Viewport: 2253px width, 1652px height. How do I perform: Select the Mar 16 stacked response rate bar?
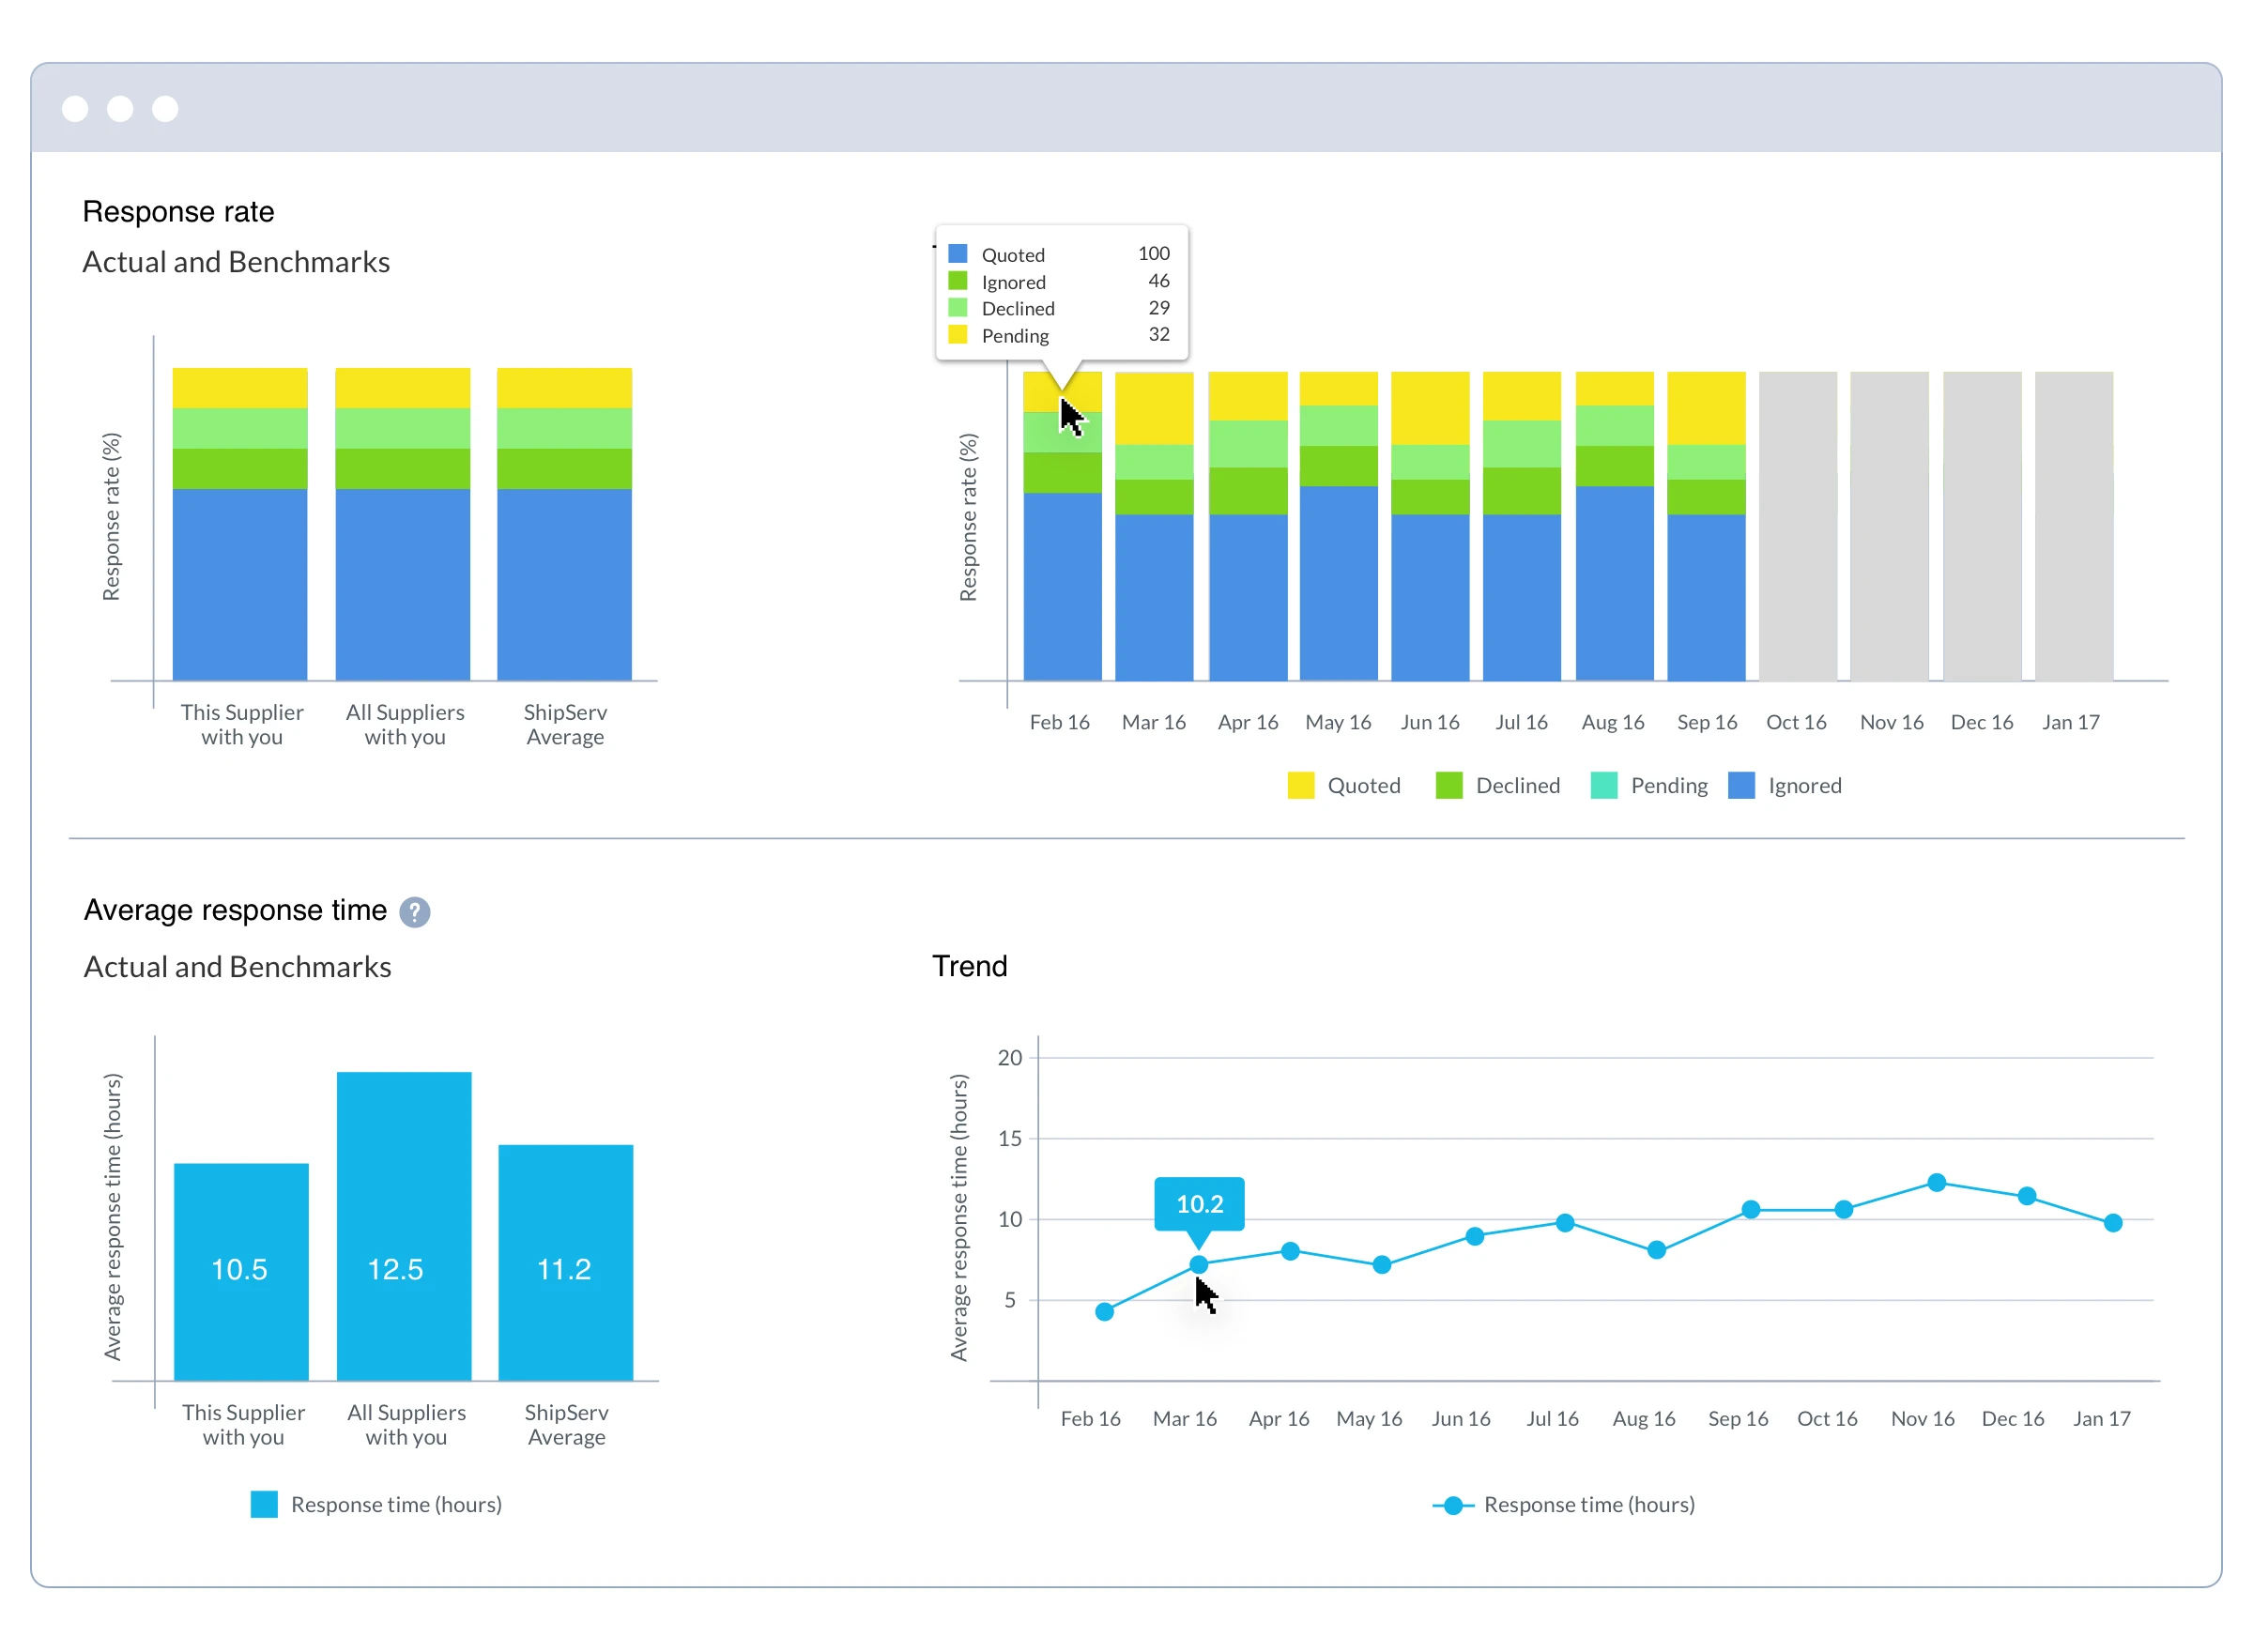click(x=1154, y=526)
